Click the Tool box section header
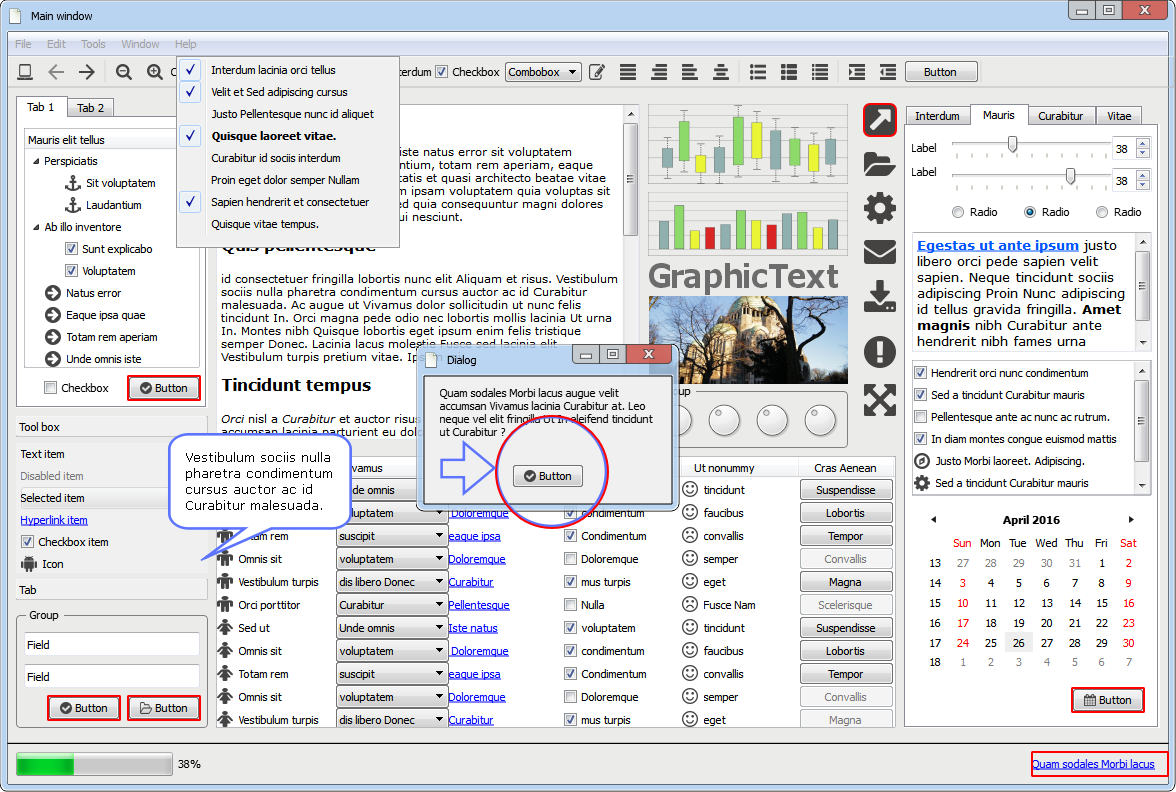The width and height of the screenshot is (1176, 792). pyautogui.click(x=111, y=427)
